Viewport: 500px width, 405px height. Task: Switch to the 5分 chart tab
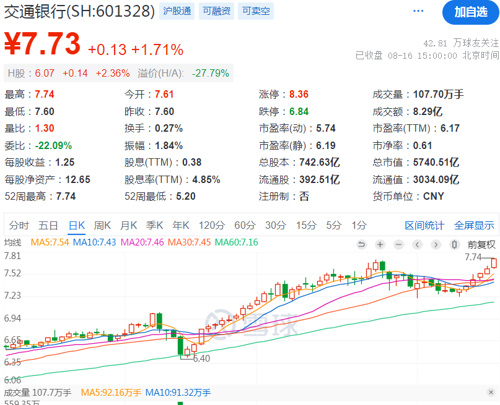(x=334, y=226)
